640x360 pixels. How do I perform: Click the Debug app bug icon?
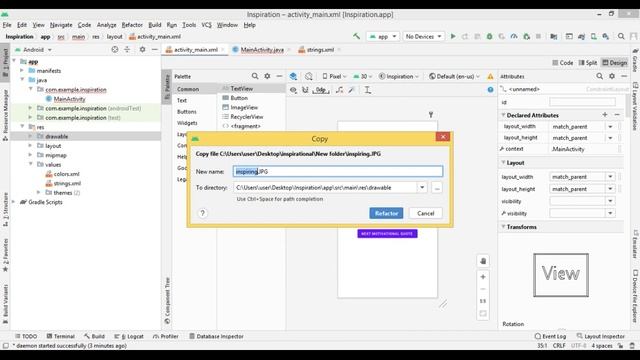point(489,36)
